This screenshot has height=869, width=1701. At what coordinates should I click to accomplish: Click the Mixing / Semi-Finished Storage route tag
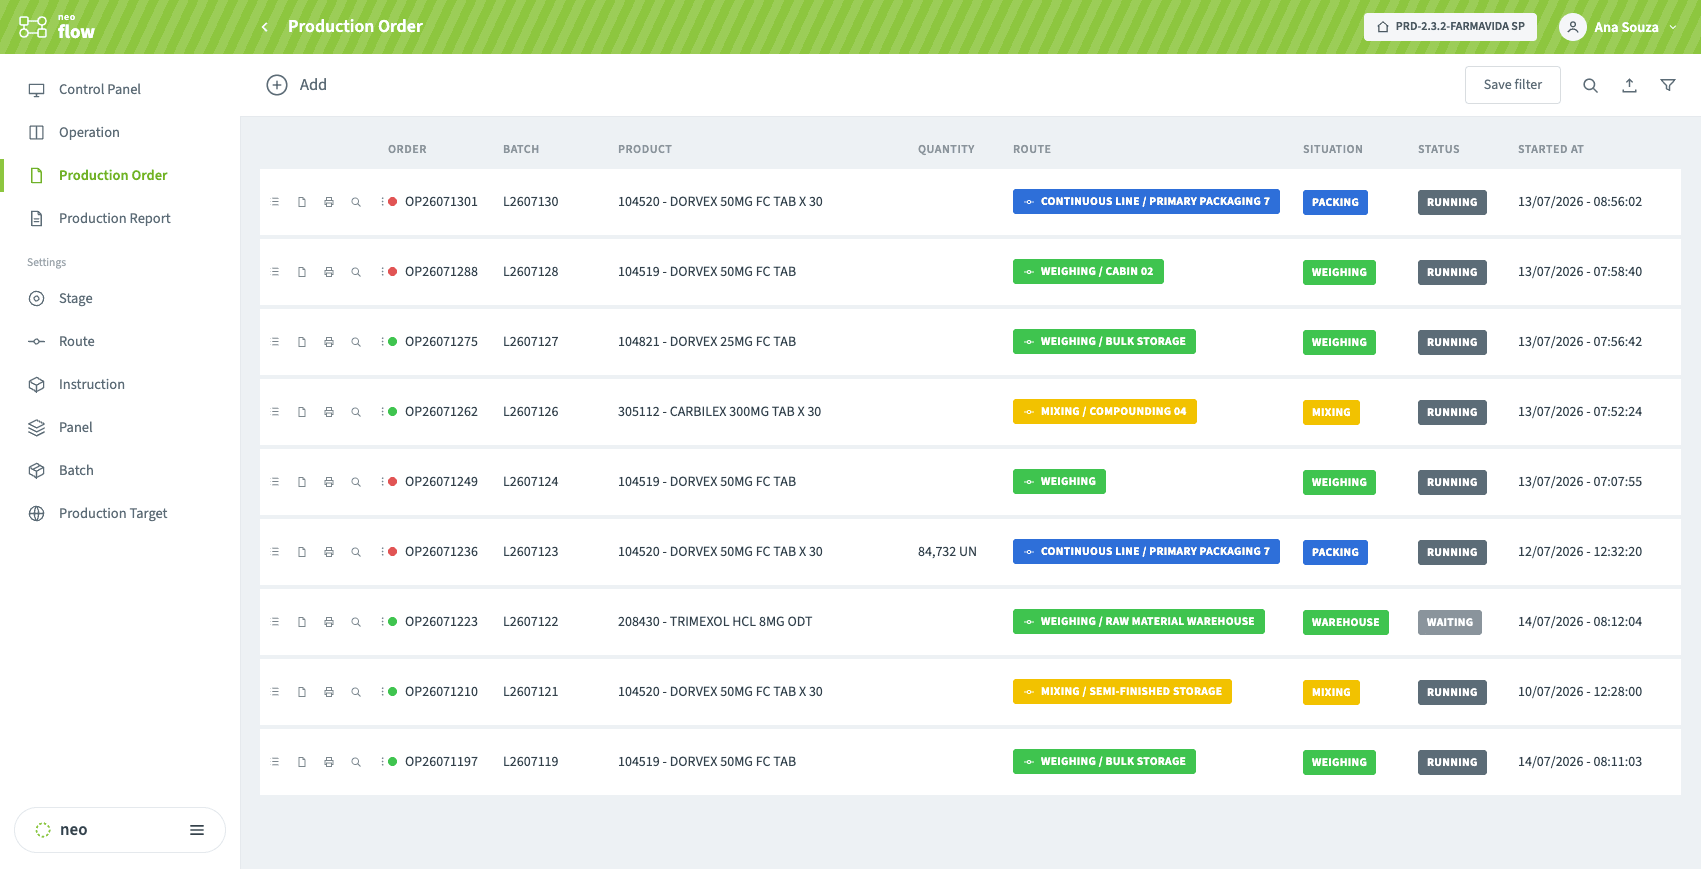[1122, 692]
